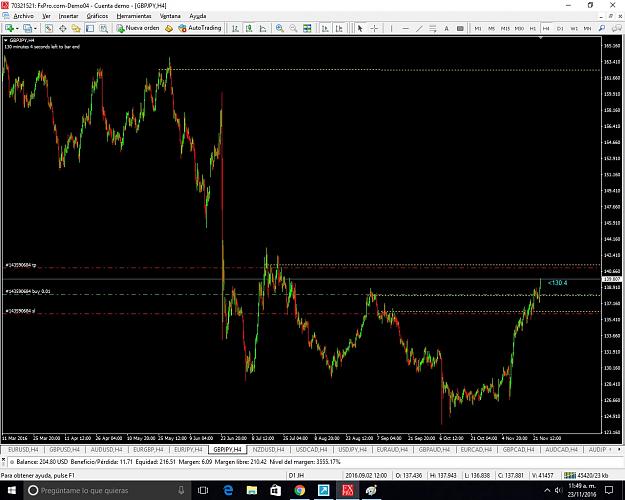Switch to the USDCAD,H4 chart tab
Image resolution: width=625 pixels, height=500 pixels.
311,449
